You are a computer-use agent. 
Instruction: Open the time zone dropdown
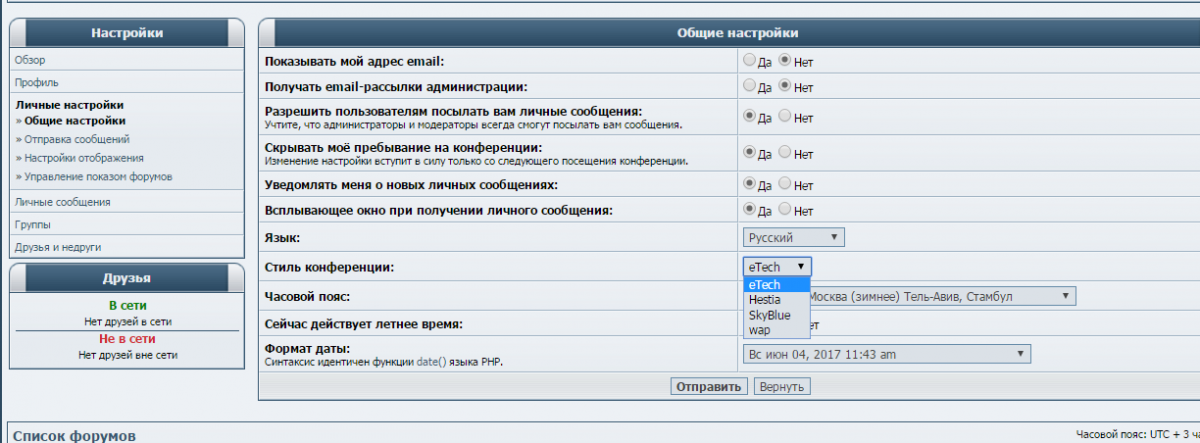940,296
